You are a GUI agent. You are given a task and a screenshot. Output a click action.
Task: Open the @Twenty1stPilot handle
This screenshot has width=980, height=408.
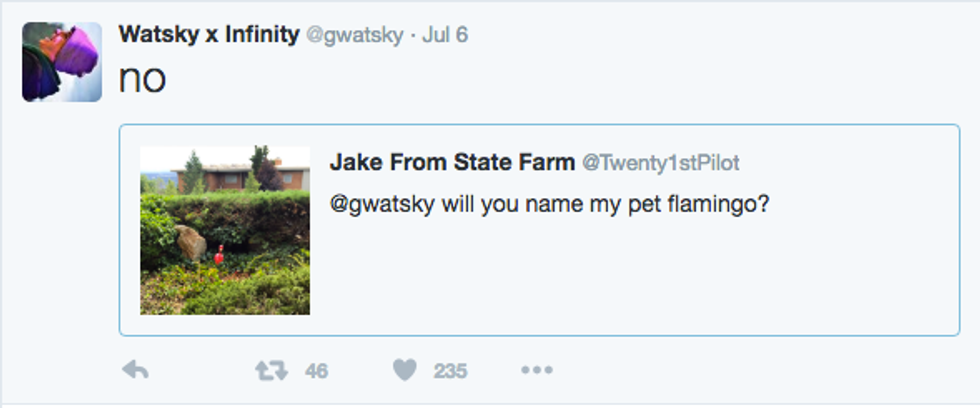[x=661, y=163]
